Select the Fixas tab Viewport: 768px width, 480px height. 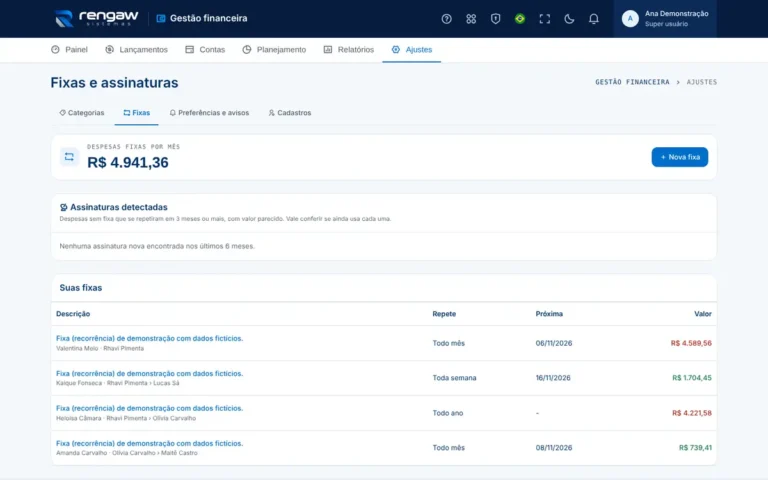click(136, 113)
